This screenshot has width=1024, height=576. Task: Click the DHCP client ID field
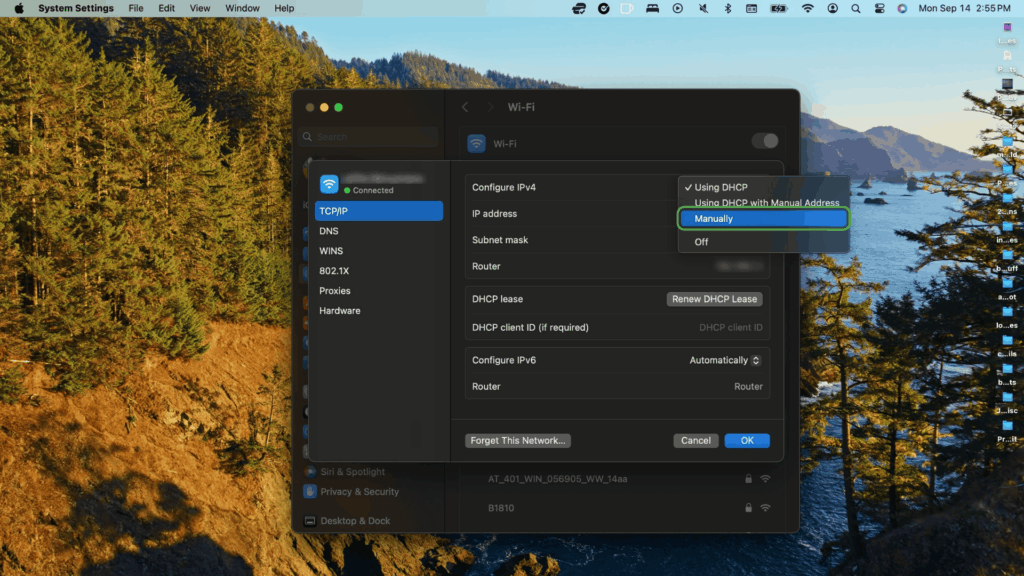[730, 328]
